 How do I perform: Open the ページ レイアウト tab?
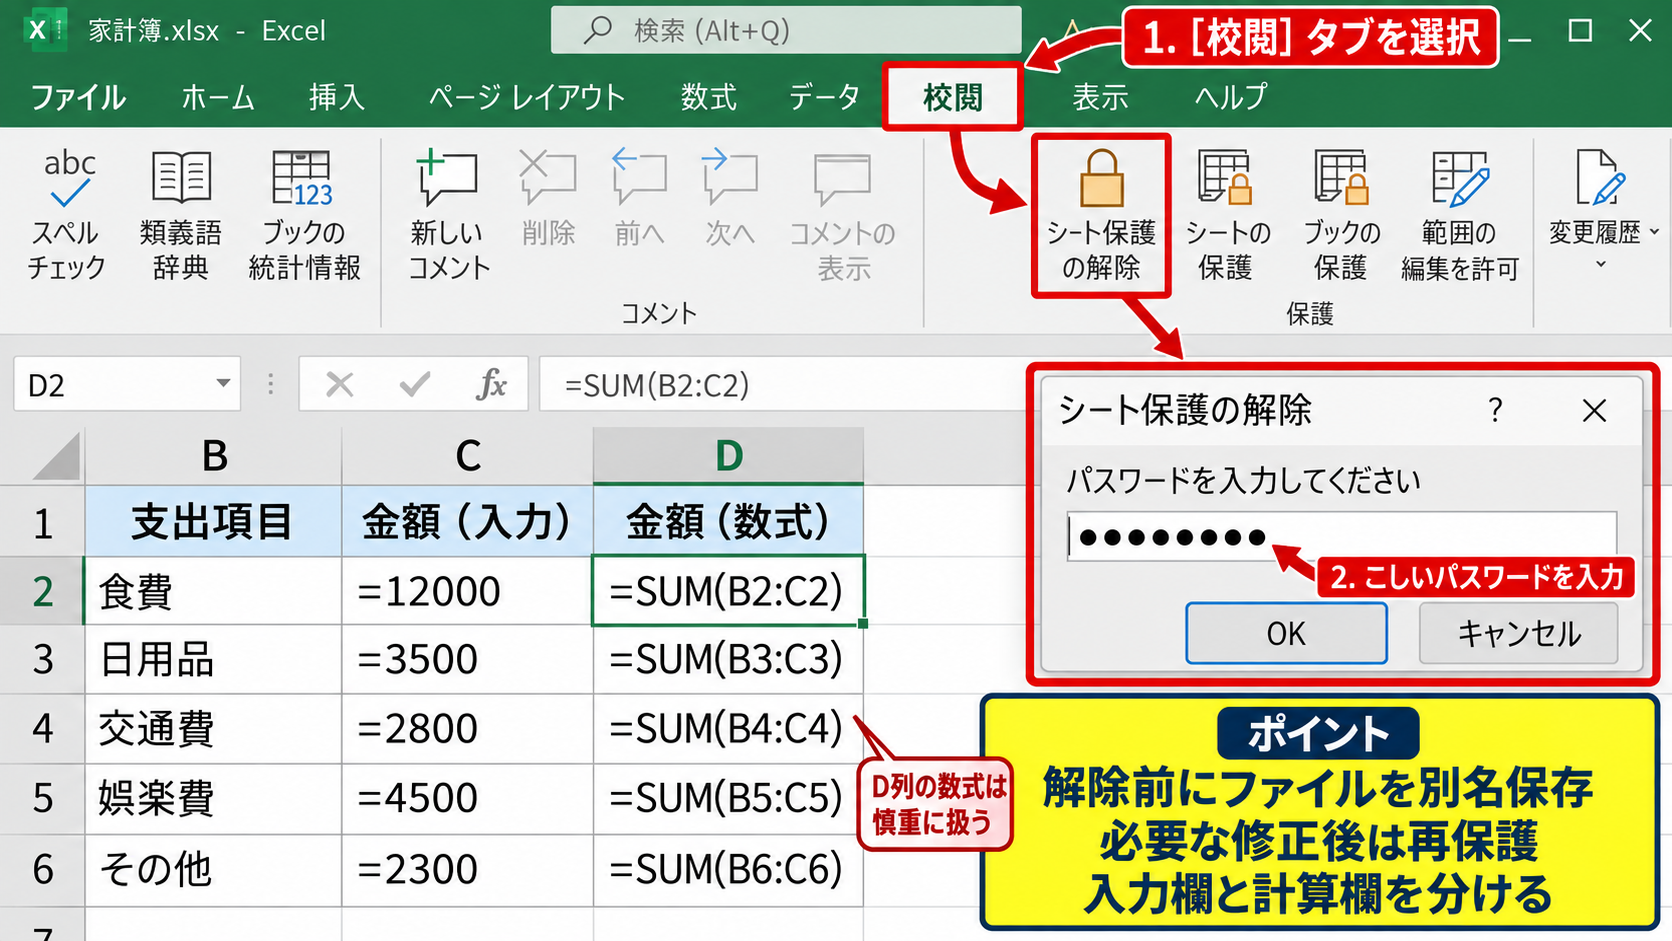pyautogui.click(x=527, y=97)
